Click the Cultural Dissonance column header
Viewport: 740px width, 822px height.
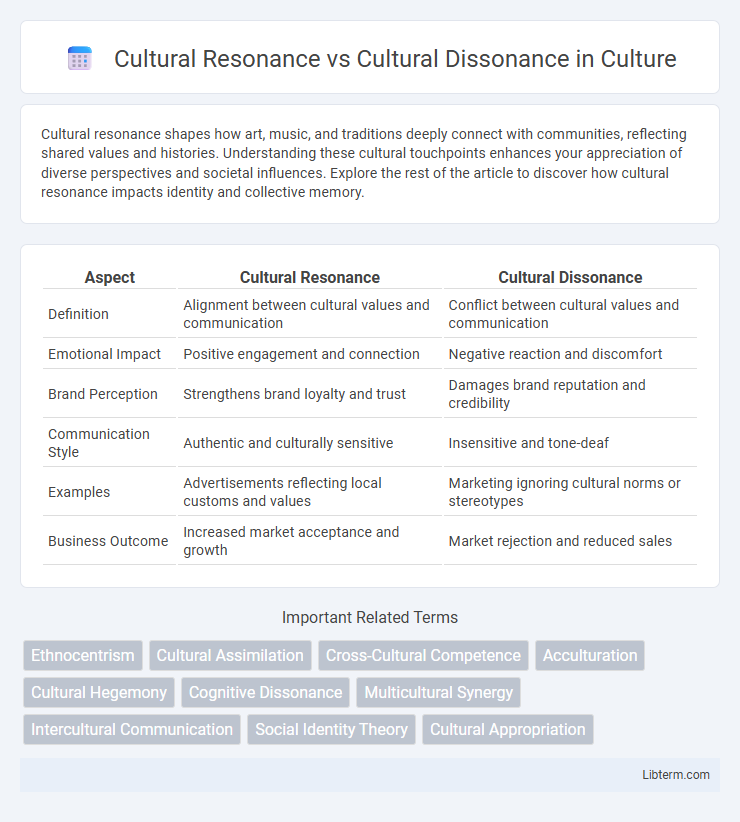[570, 277]
